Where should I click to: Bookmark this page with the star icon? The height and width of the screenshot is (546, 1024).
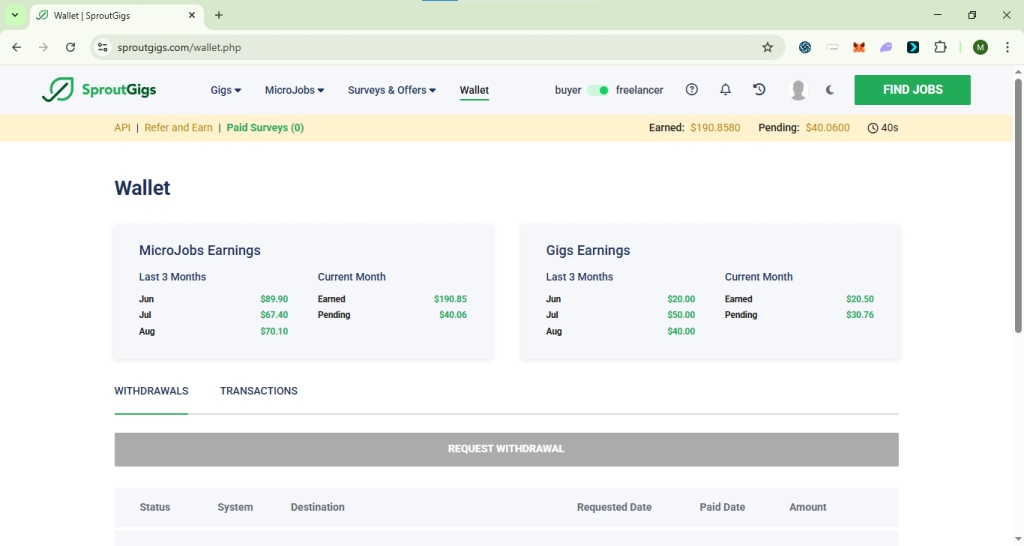click(x=767, y=47)
